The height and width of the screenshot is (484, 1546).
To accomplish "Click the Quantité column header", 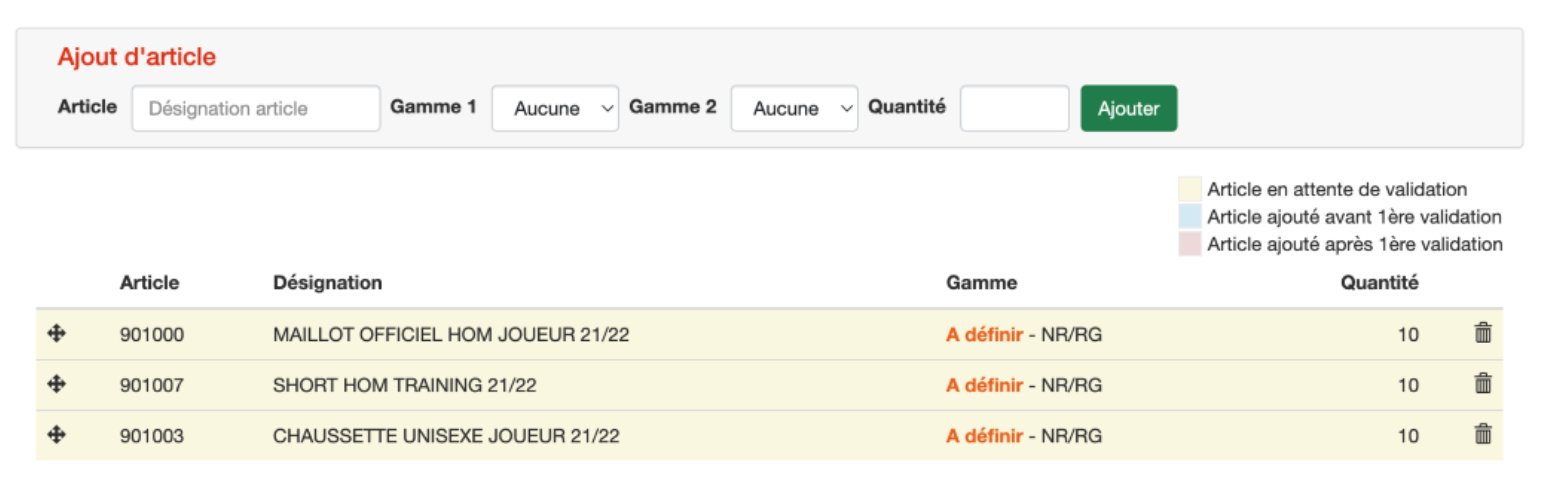I will 1379,283.
